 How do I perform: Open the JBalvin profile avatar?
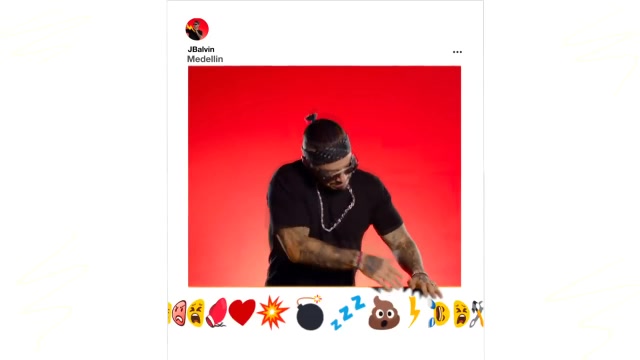click(x=197, y=29)
